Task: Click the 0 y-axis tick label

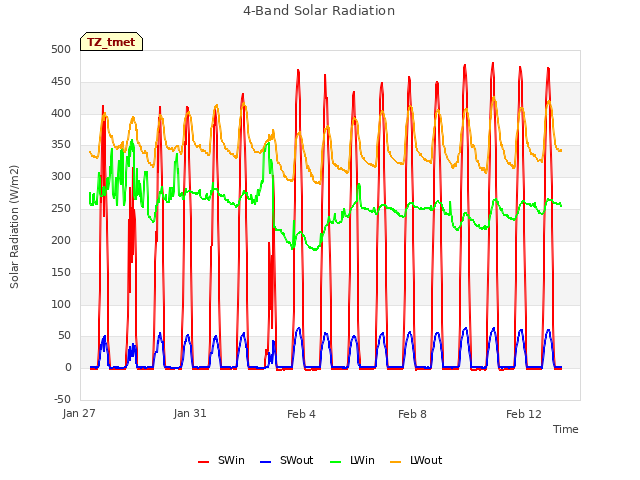Action: 68,367
